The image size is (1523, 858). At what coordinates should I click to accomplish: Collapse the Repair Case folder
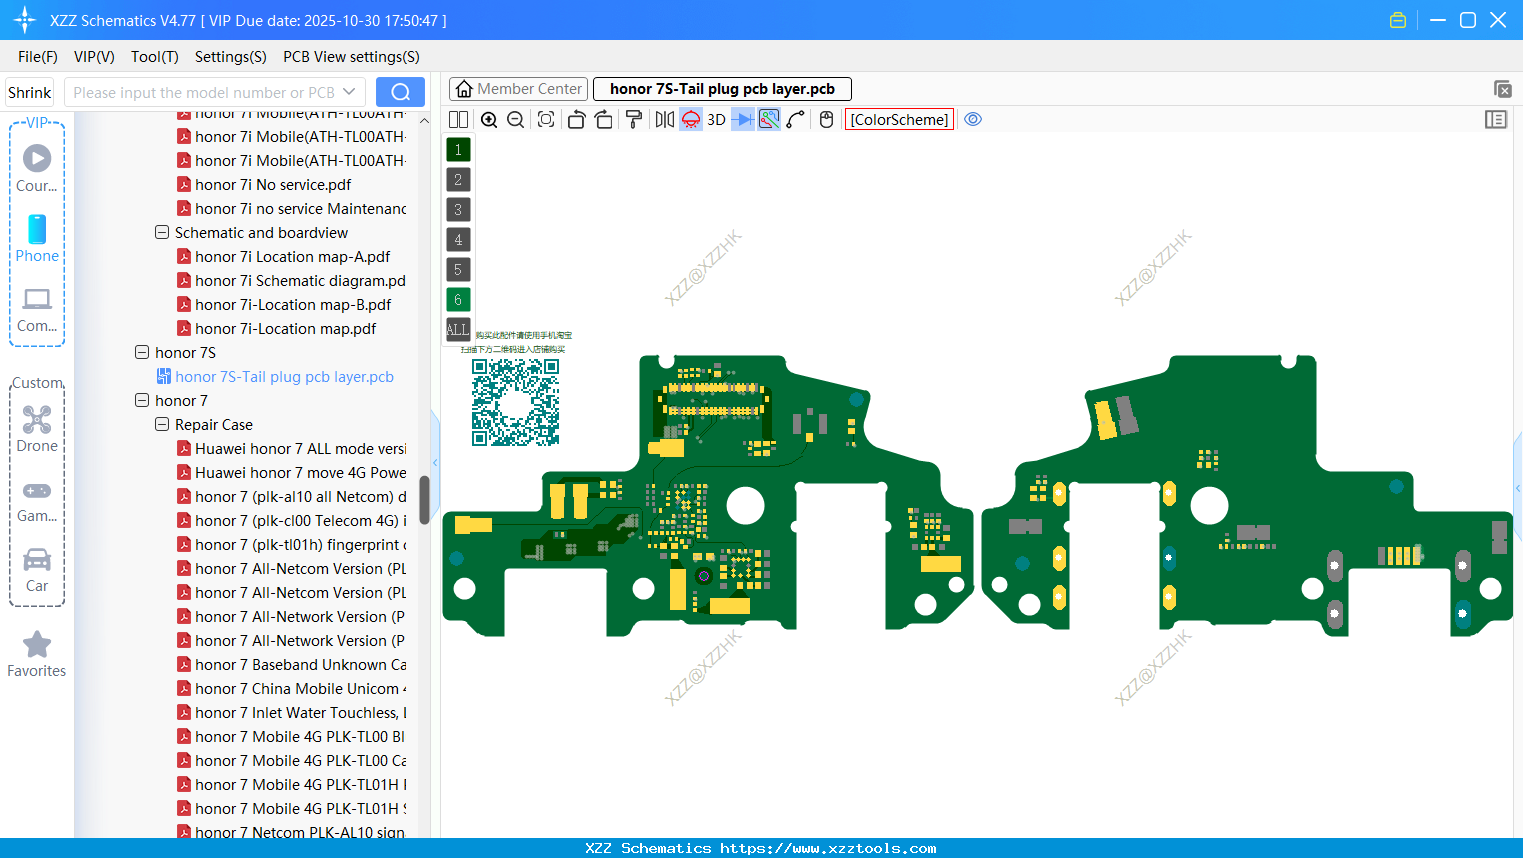[x=162, y=425]
